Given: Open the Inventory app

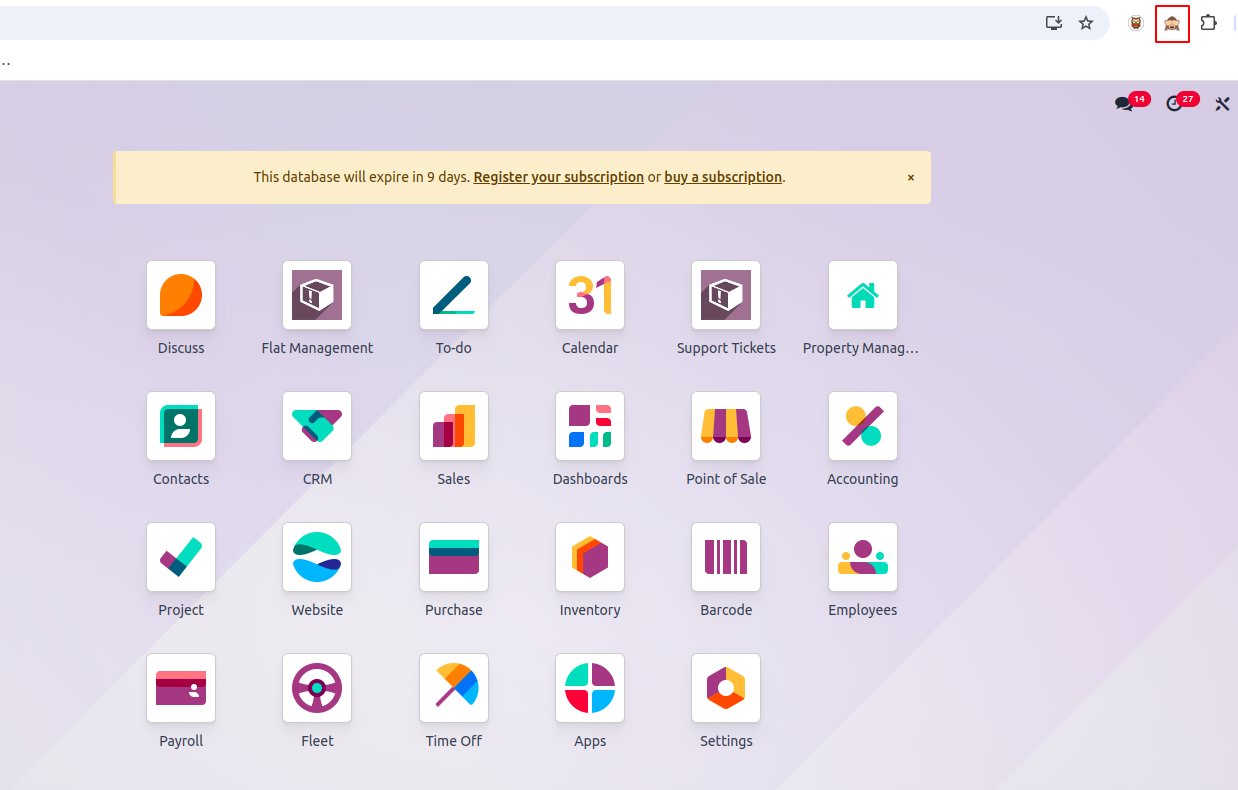Looking at the screenshot, I should [x=590, y=557].
